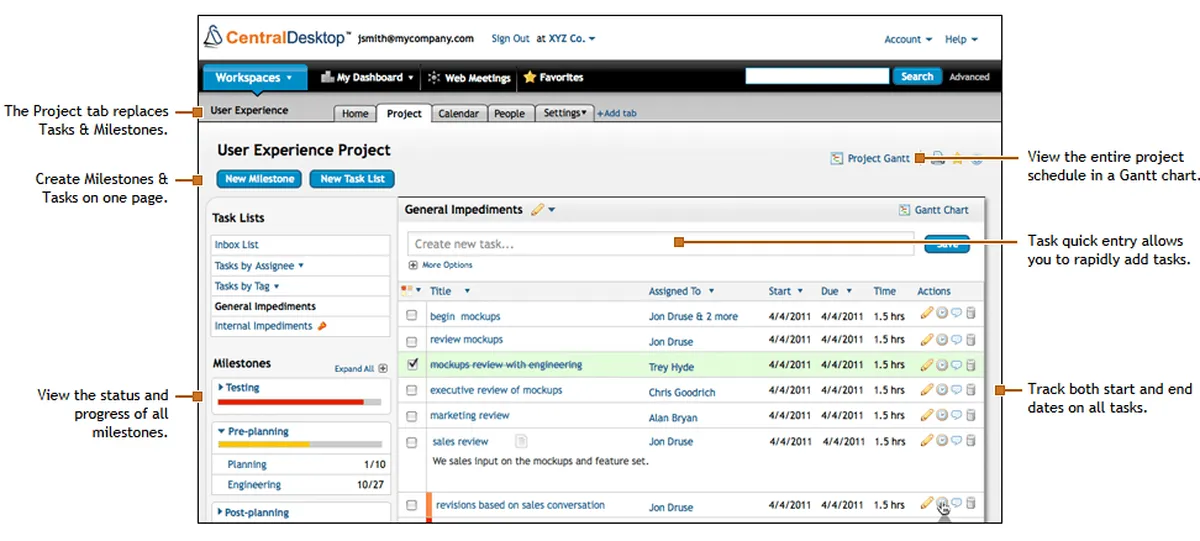
Task: Open the Account dropdown menu
Action: (x=908, y=39)
